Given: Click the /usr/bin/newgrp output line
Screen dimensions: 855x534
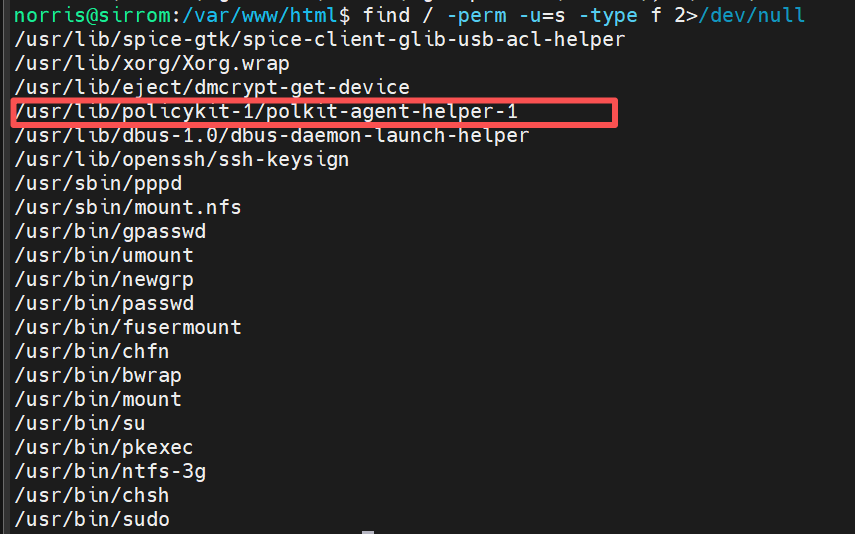Looking at the screenshot, I should pyautogui.click(x=104, y=279).
